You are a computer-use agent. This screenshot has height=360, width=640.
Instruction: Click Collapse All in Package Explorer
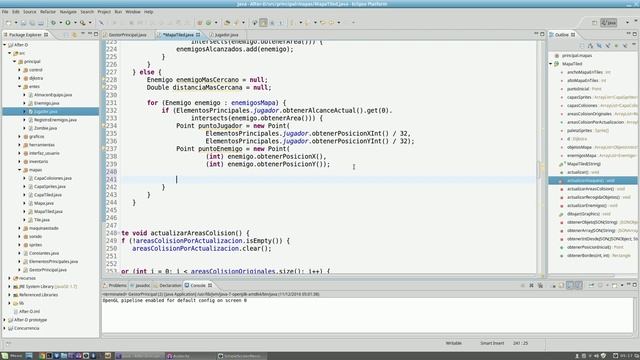pyautogui.click(x=66, y=35)
